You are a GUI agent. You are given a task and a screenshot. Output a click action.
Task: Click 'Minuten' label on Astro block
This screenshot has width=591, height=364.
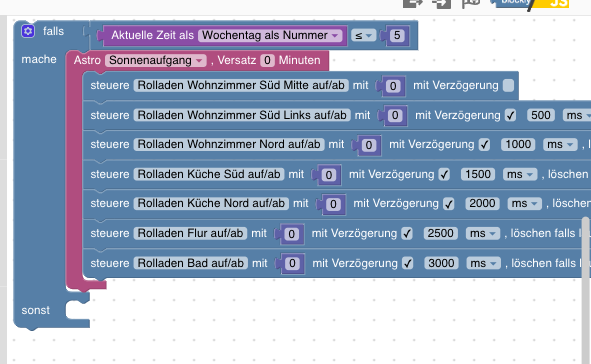click(x=299, y=60)
